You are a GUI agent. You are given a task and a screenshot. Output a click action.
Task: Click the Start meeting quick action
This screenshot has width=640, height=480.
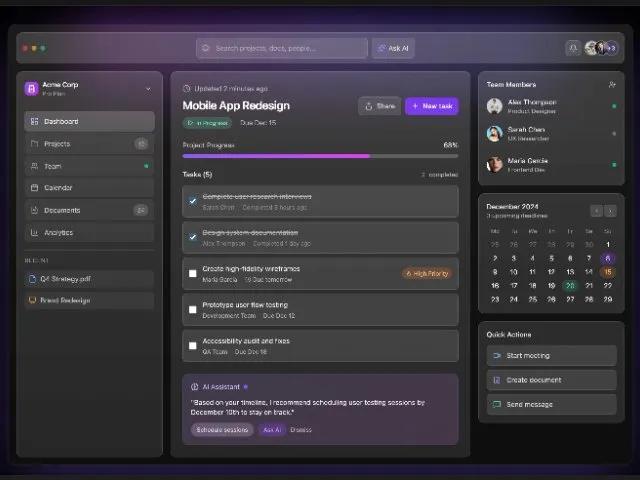click(x=551, y=356)
